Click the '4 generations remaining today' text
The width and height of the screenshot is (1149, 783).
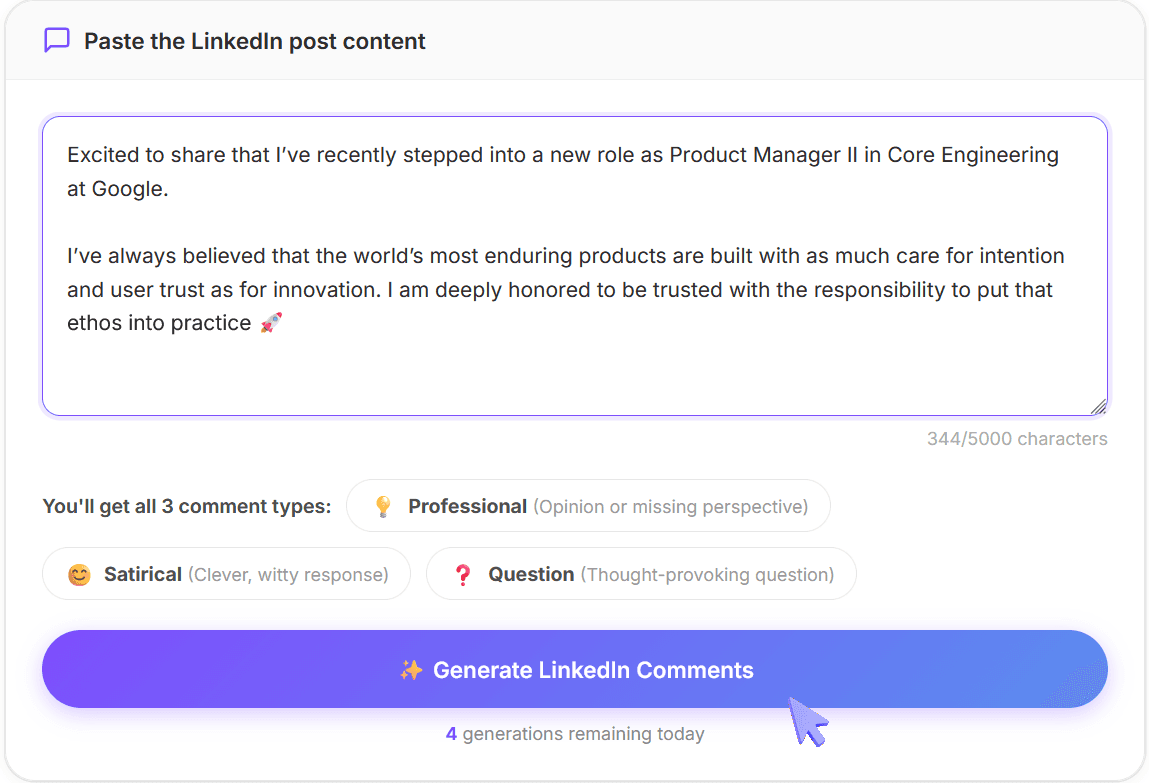click(x=574, y=733)
